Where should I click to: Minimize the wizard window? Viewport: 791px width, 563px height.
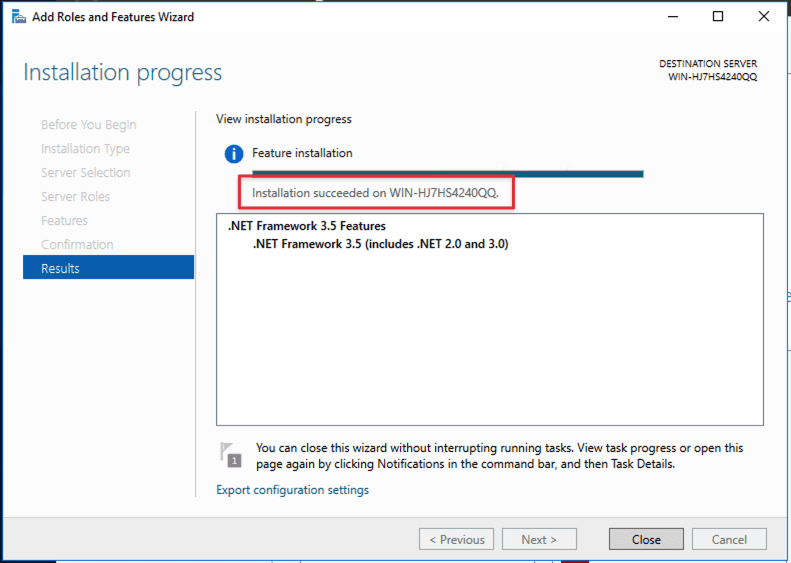tap(671, 17)
